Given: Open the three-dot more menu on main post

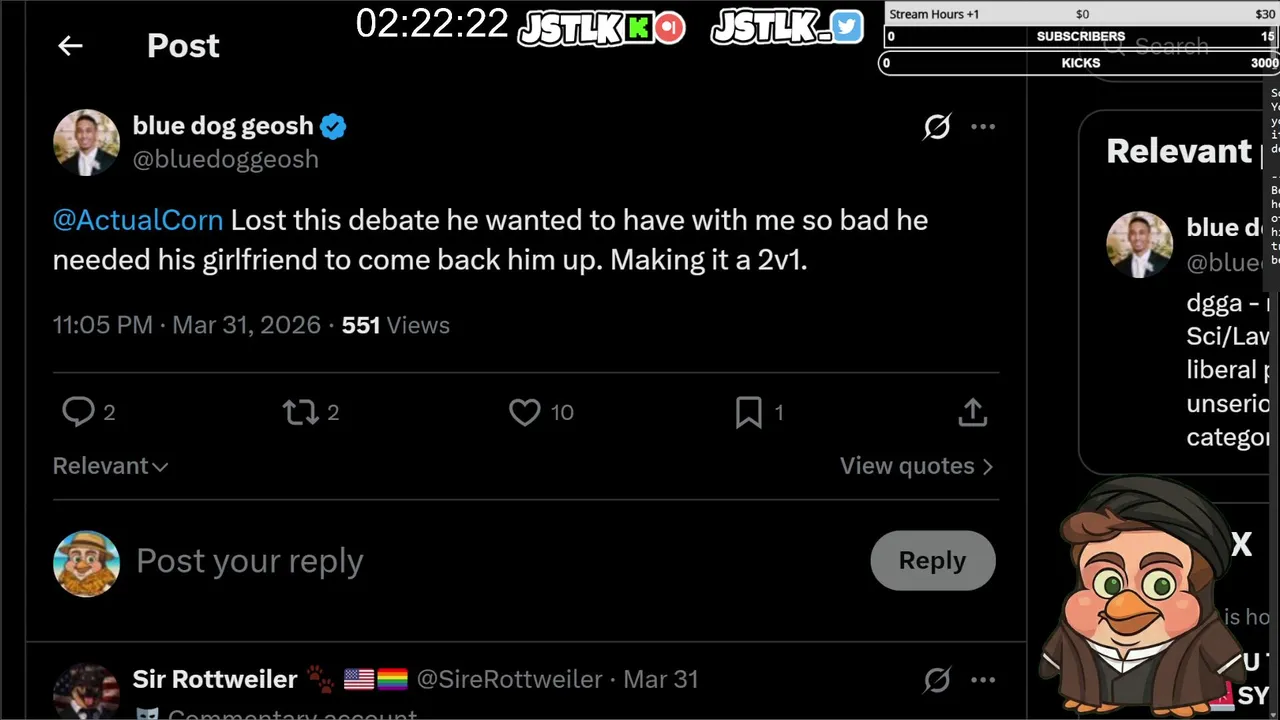Looking at the screenshot, I should point(983,127).
